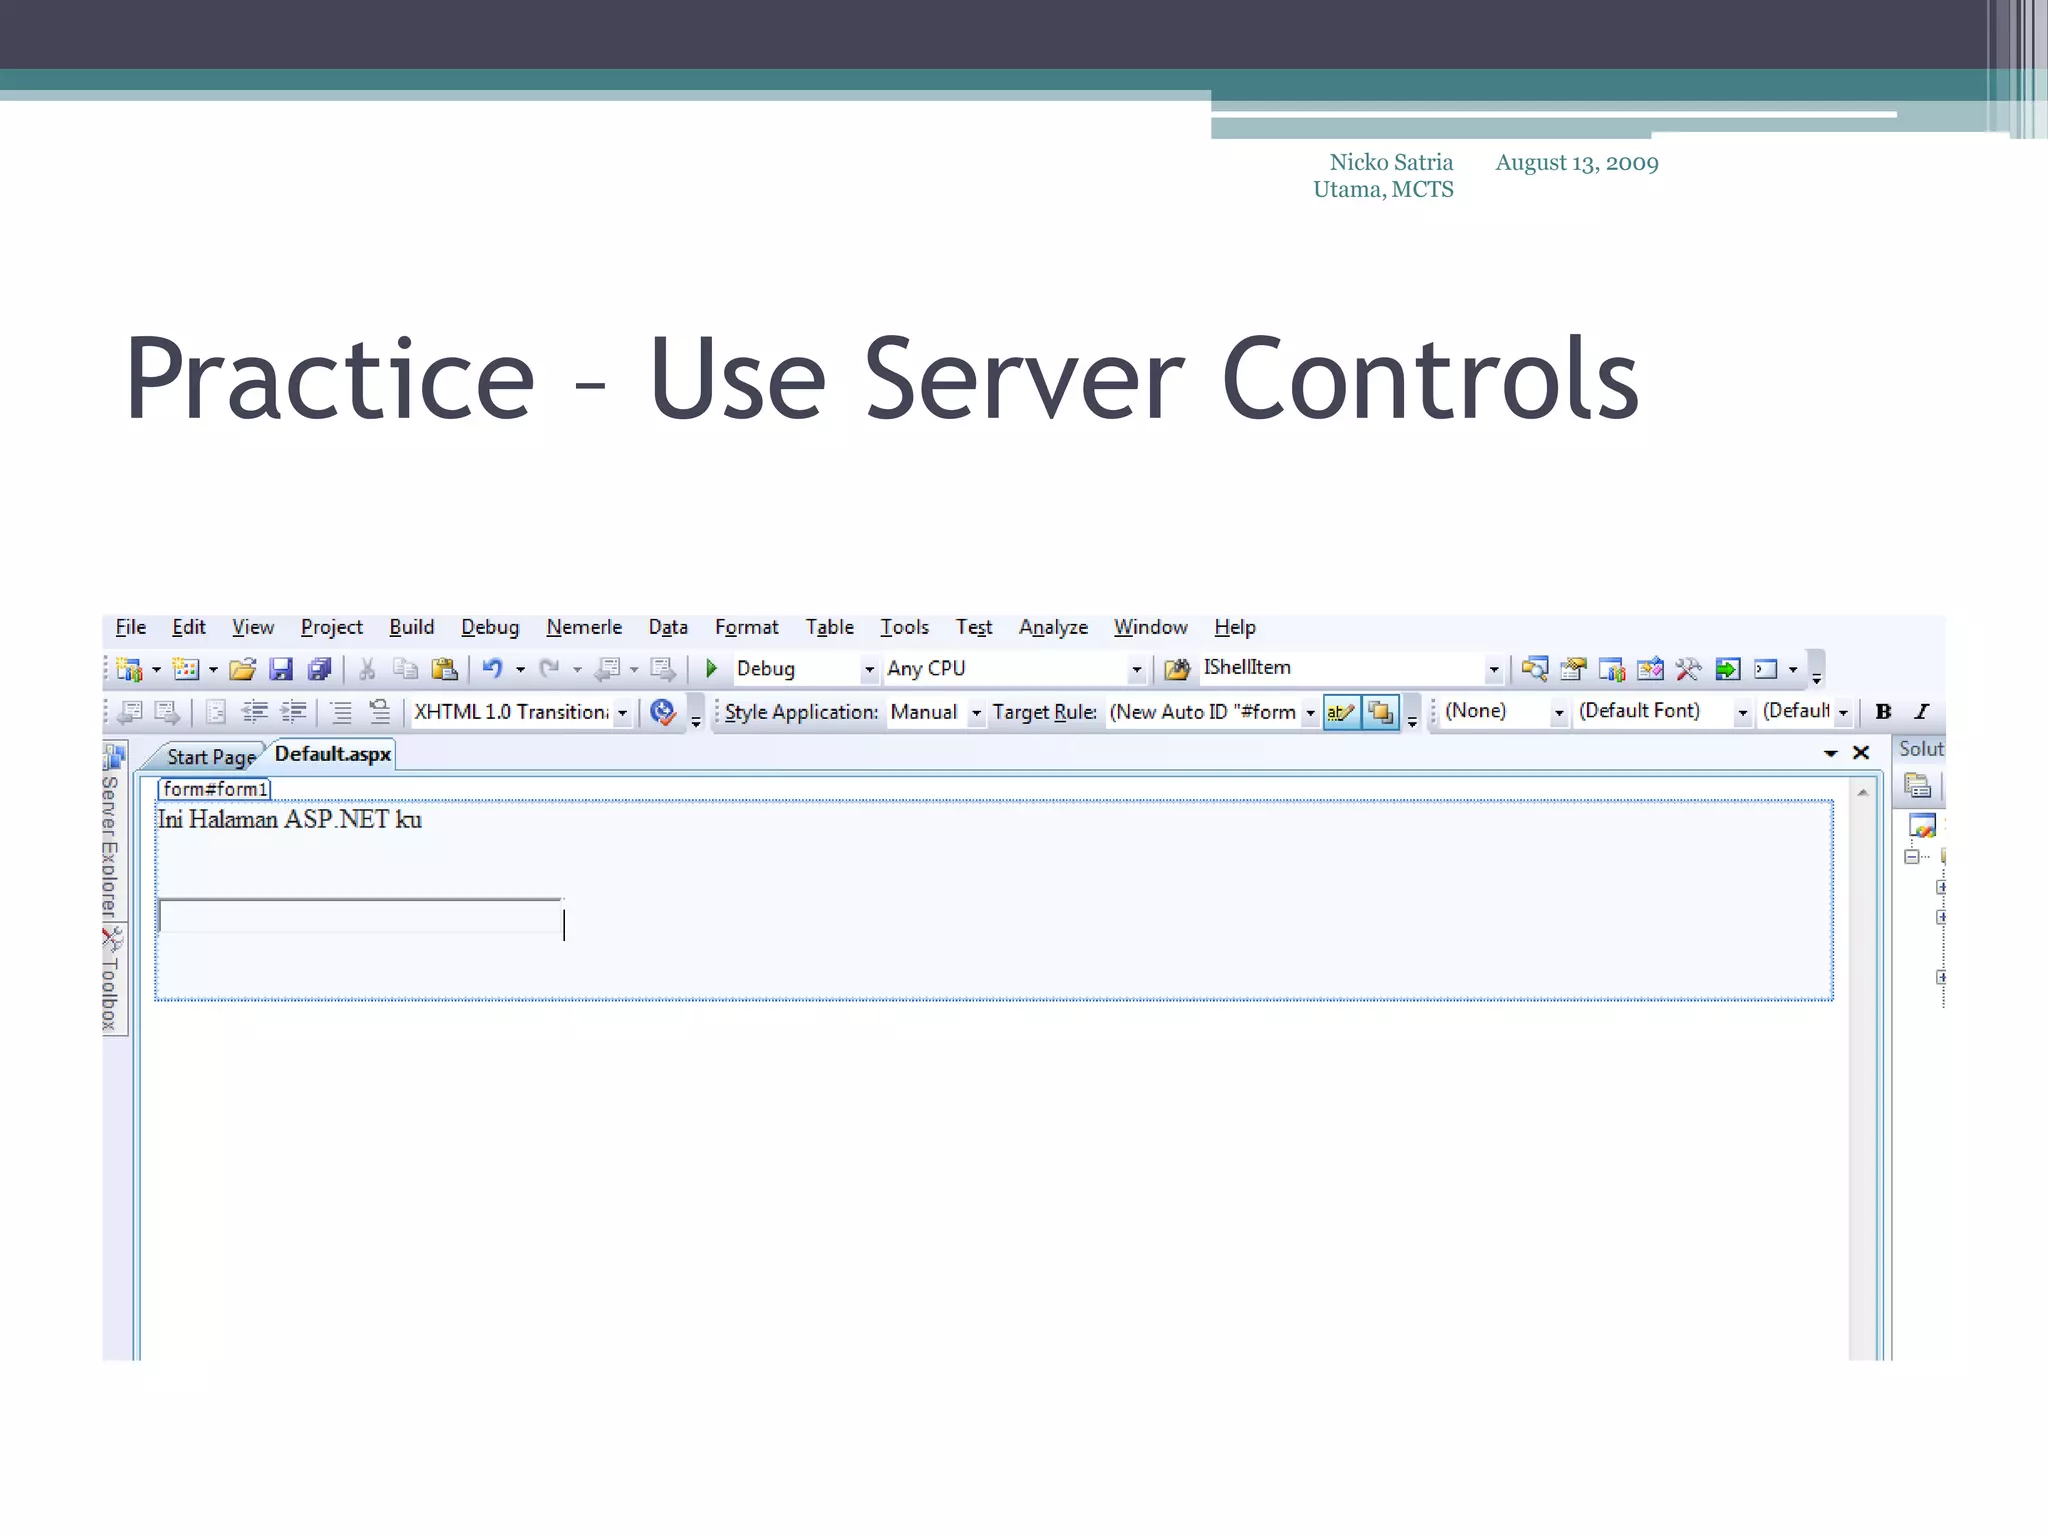This screenshot has height=1536, width=2048.
Task: Open the Table menu
Action: click(x=830, y=627)
